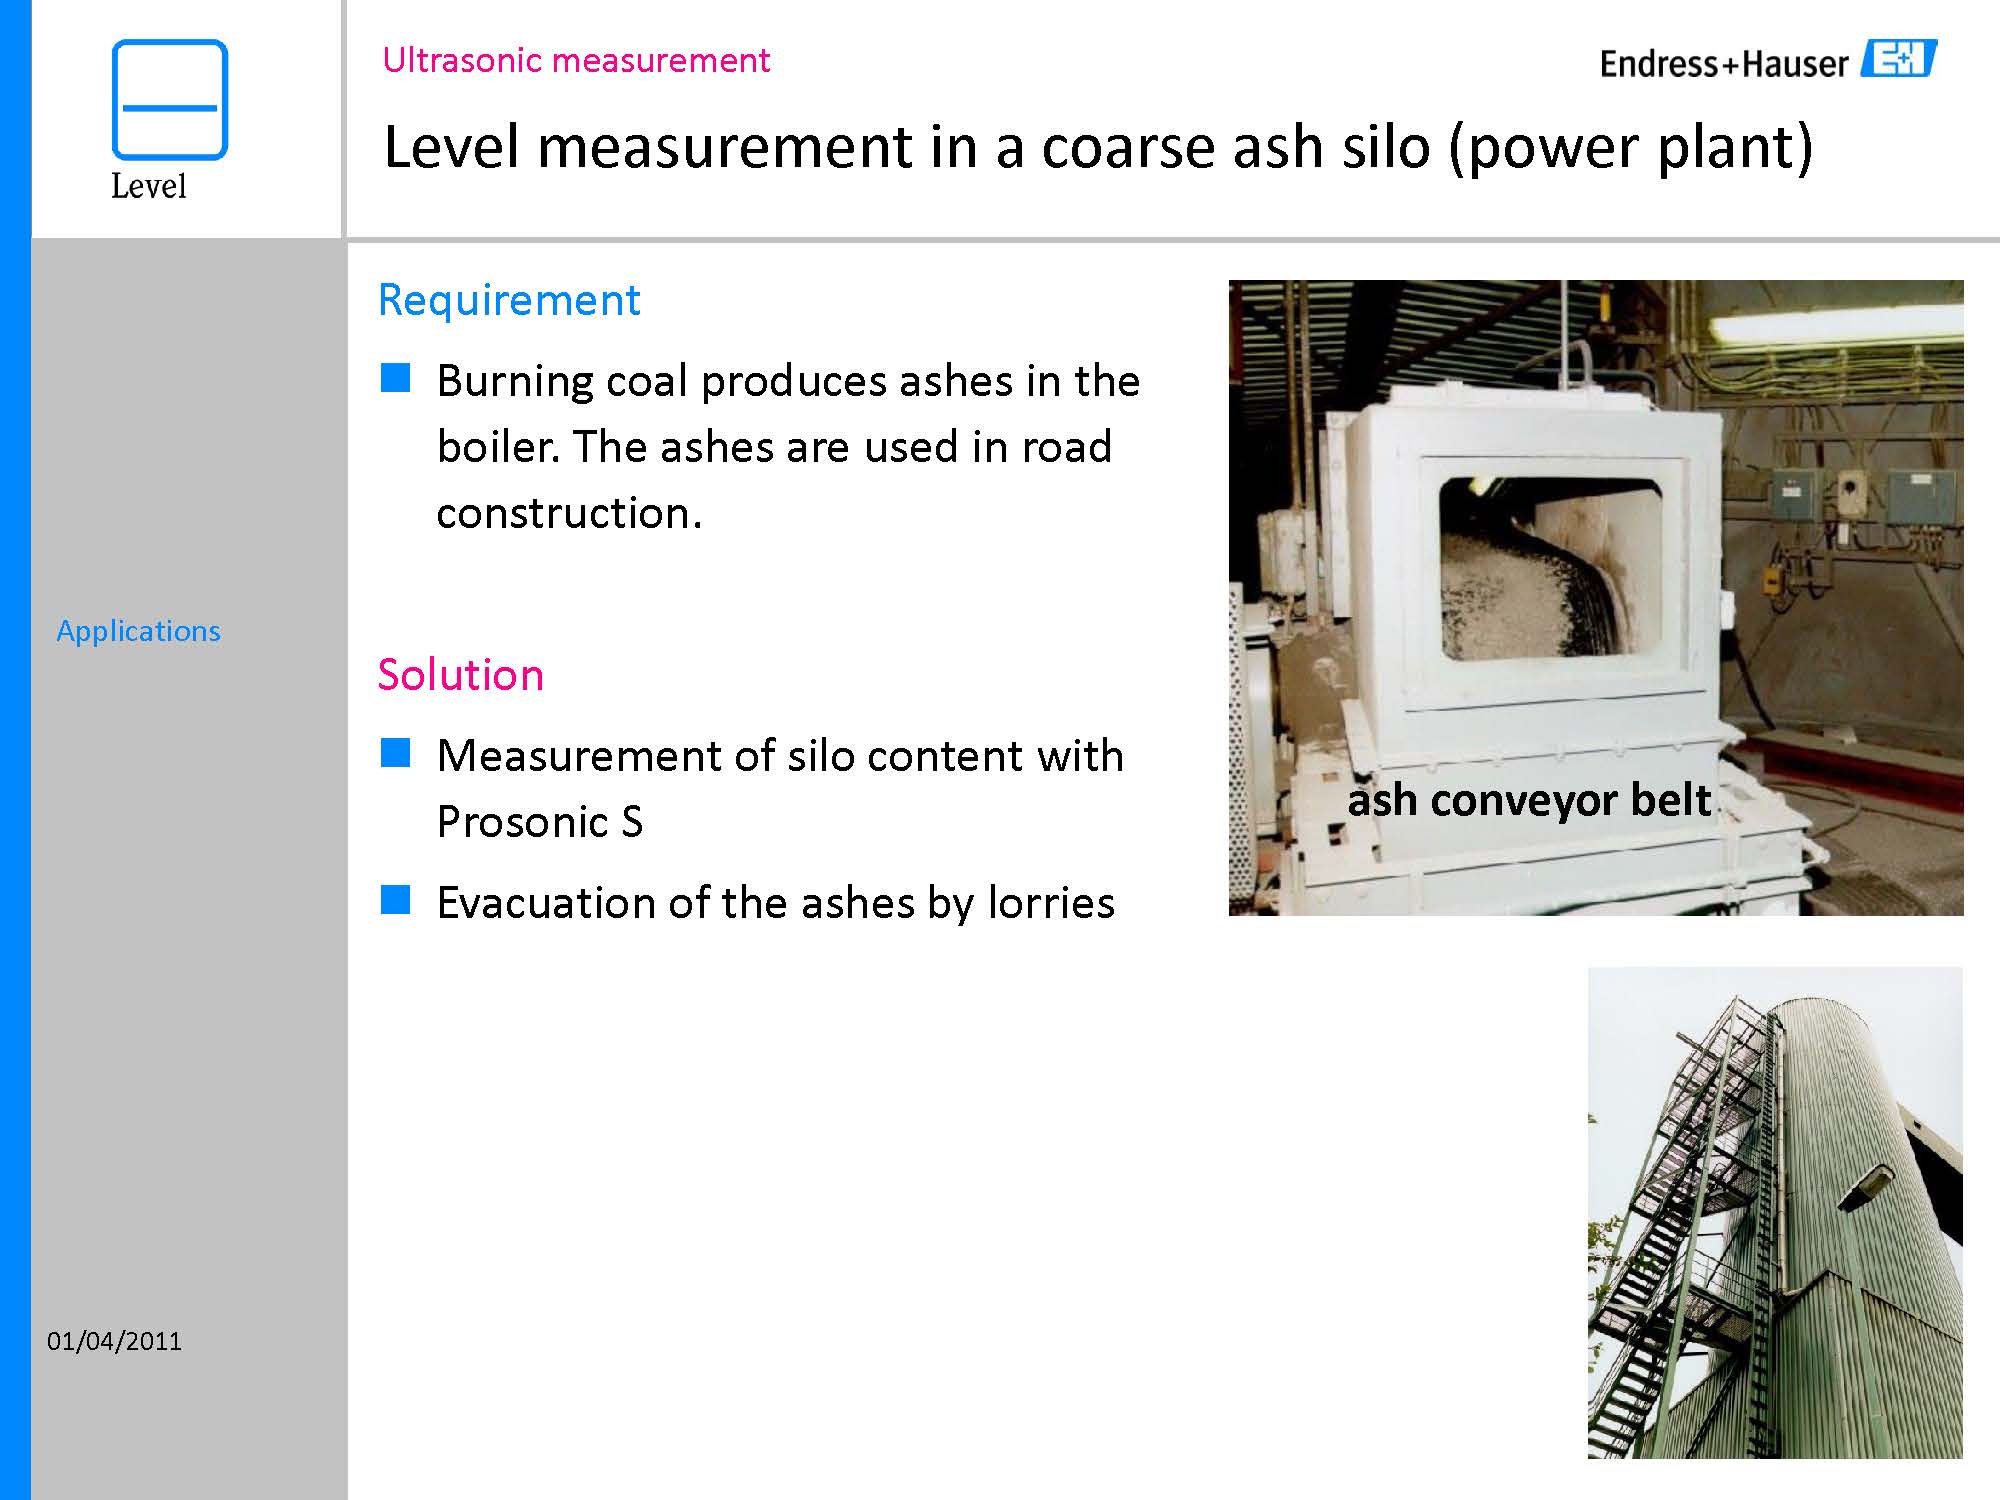Click the Endress+Hauser EH logo icon
The height and width of the screenshot is (1500, 2000).
click(x=1898, y=59)
